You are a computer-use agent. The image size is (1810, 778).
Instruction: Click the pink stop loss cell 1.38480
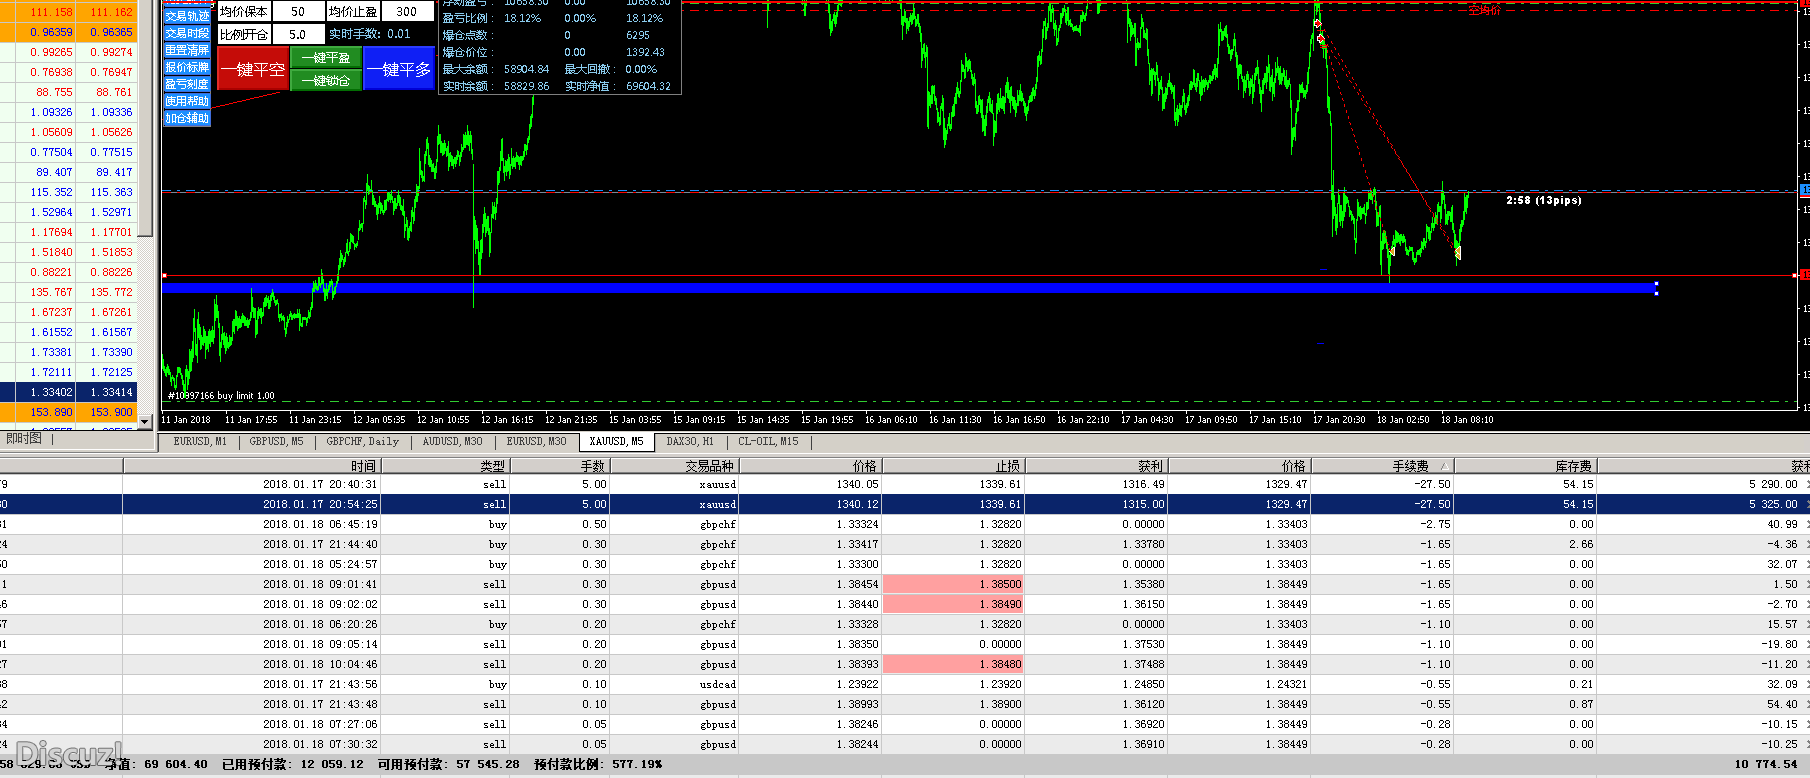click(953, 664)
